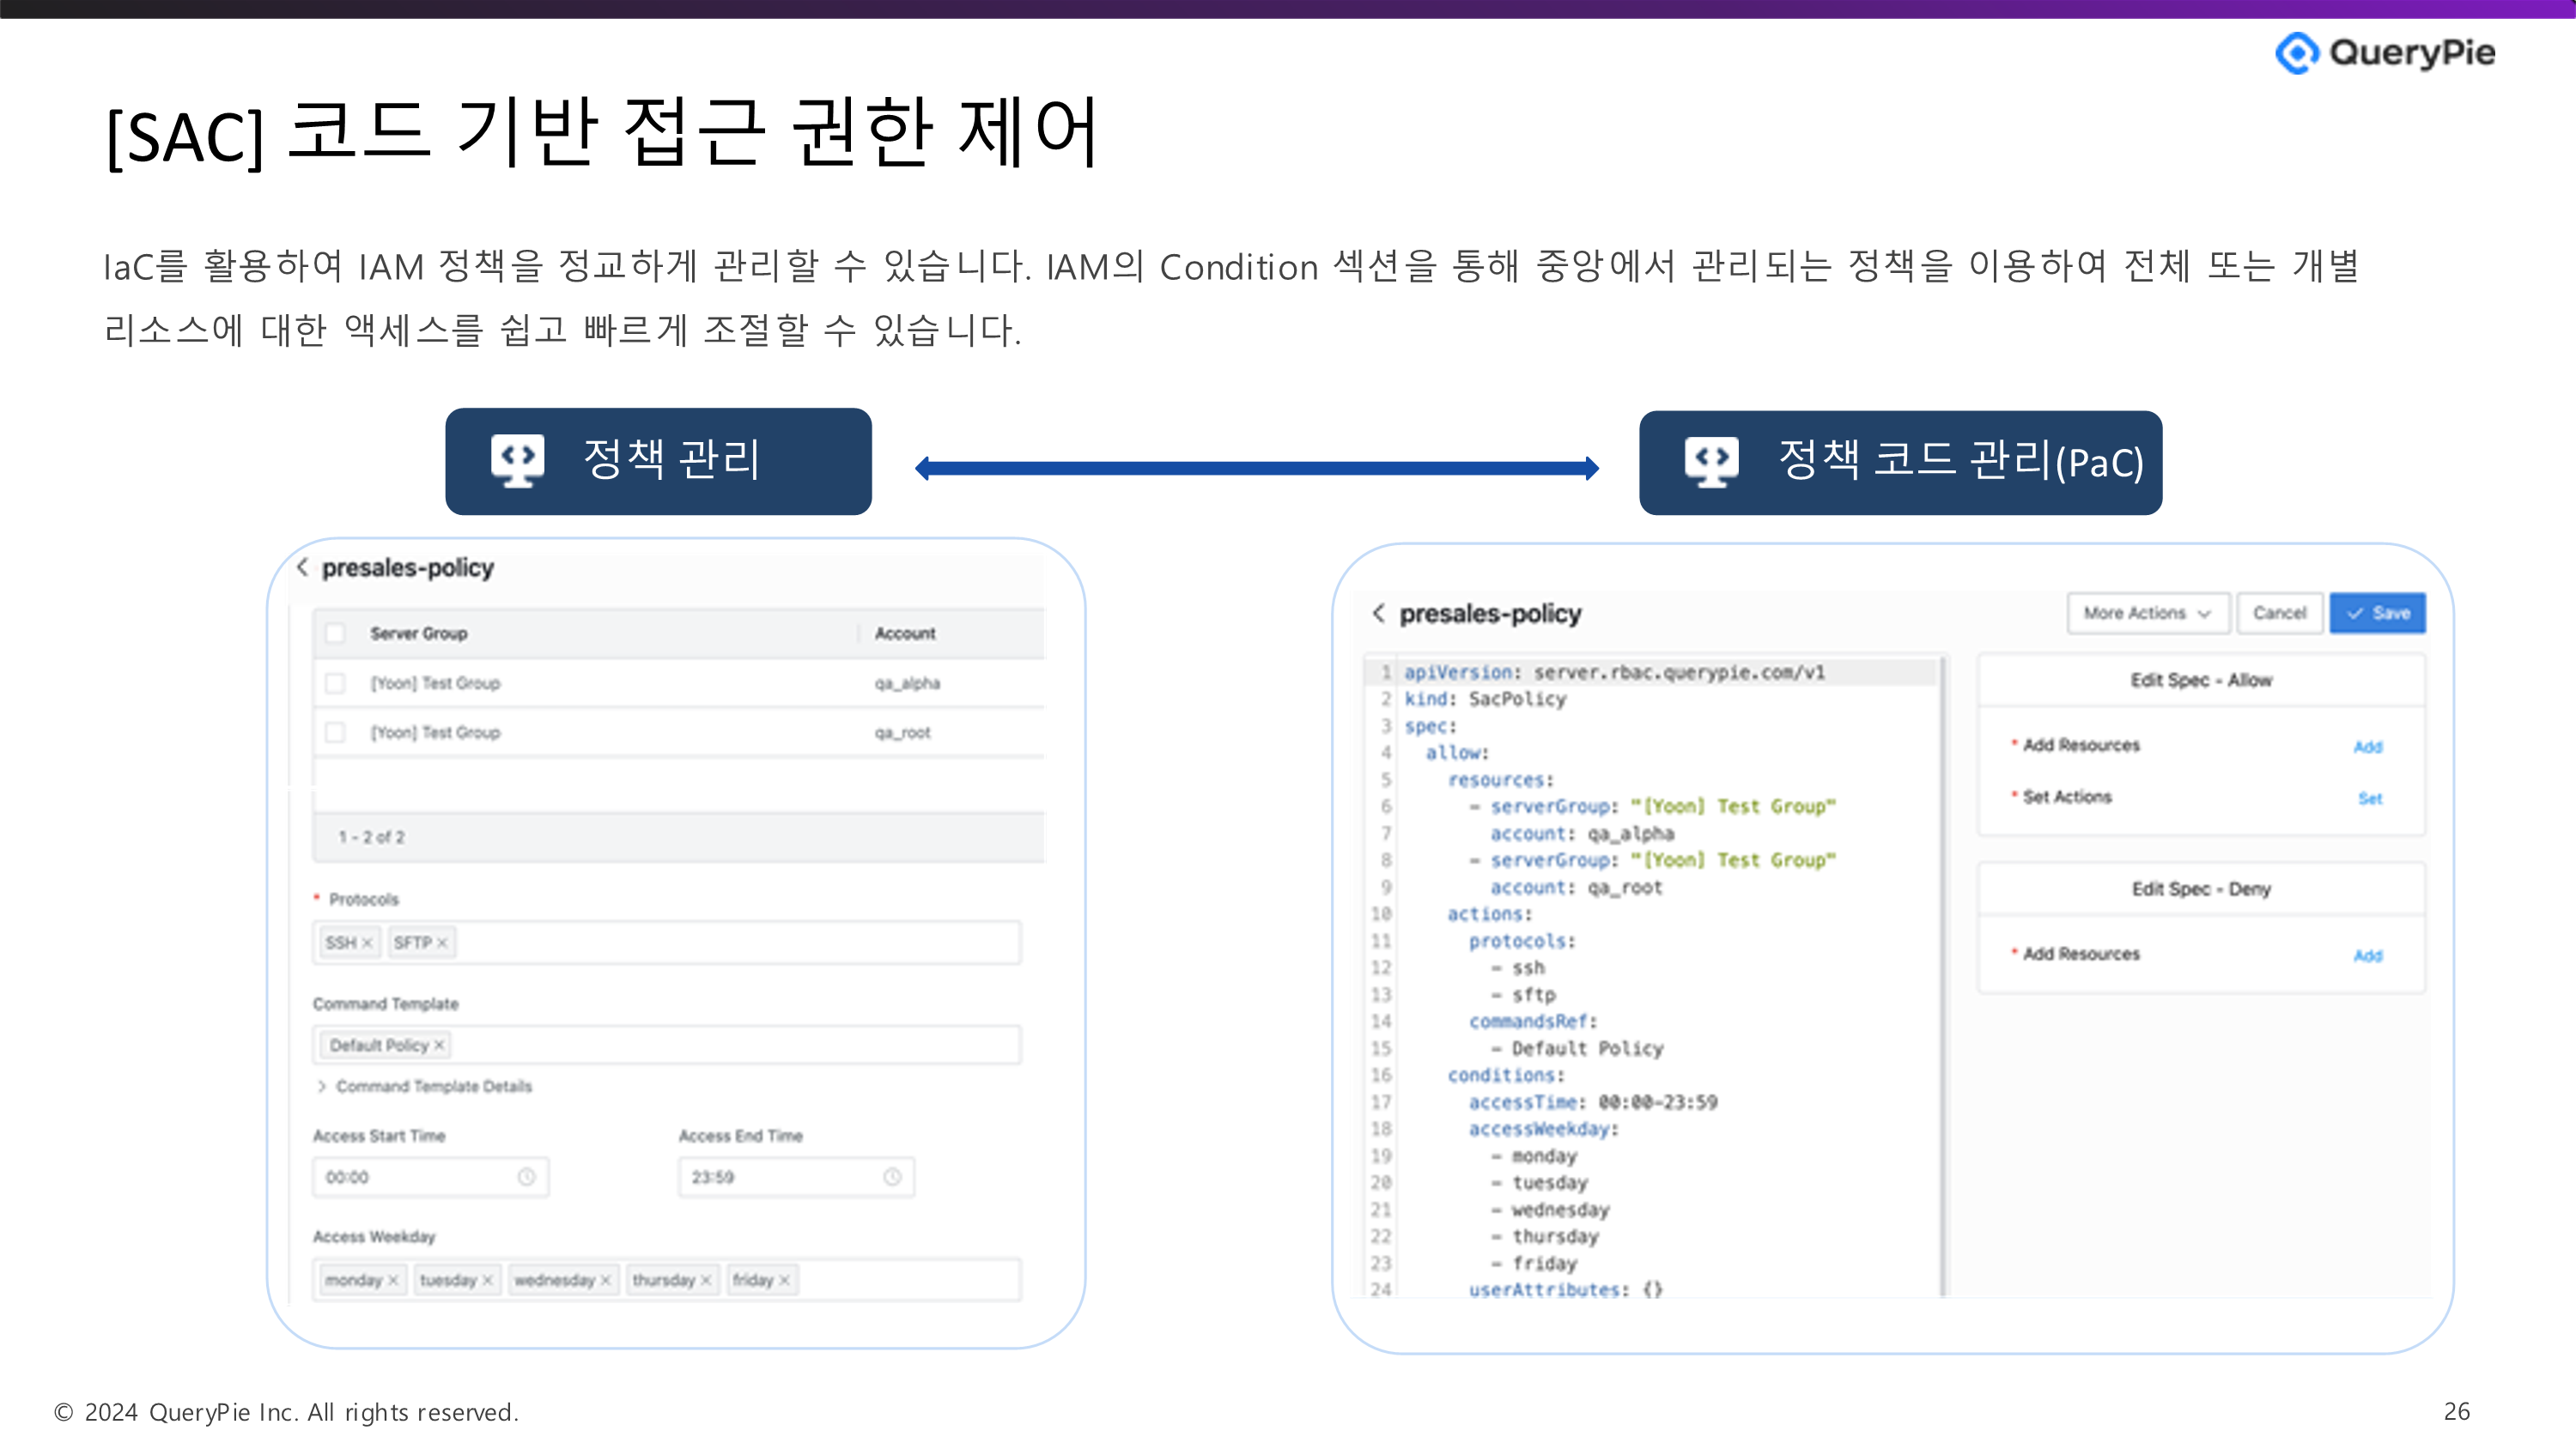Check the qa_root account row checkbox
The height and width of the screenshot is (1449, 2576).
pyautogui.click(x=335, y=732)
